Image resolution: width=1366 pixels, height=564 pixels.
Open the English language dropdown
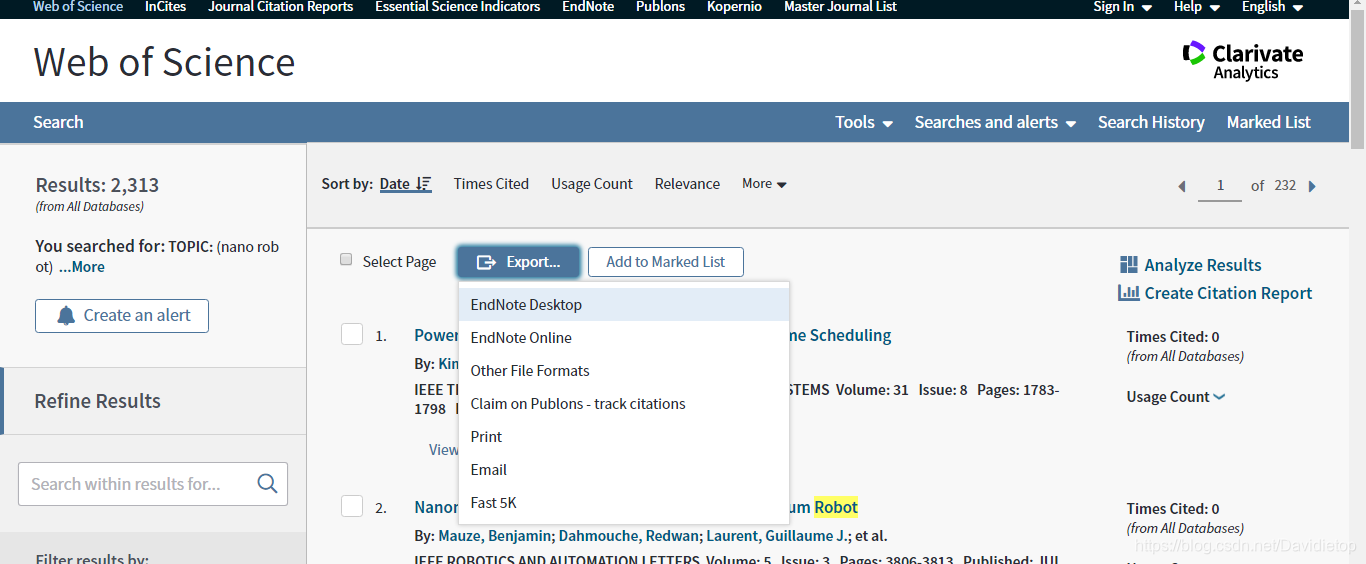(1273, 7)
